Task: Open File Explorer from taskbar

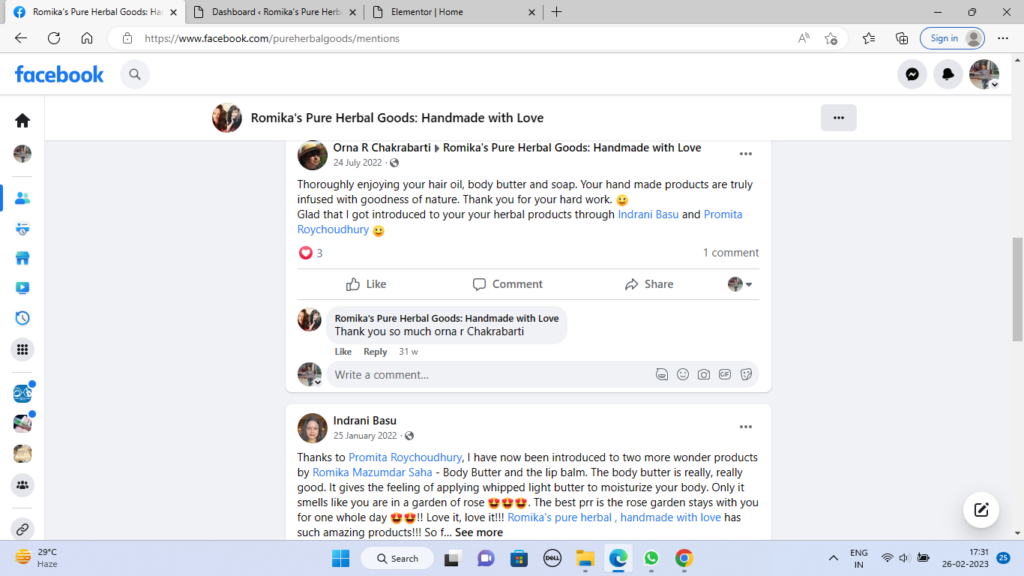Action: pyautogui.click(x=584, y=558)
